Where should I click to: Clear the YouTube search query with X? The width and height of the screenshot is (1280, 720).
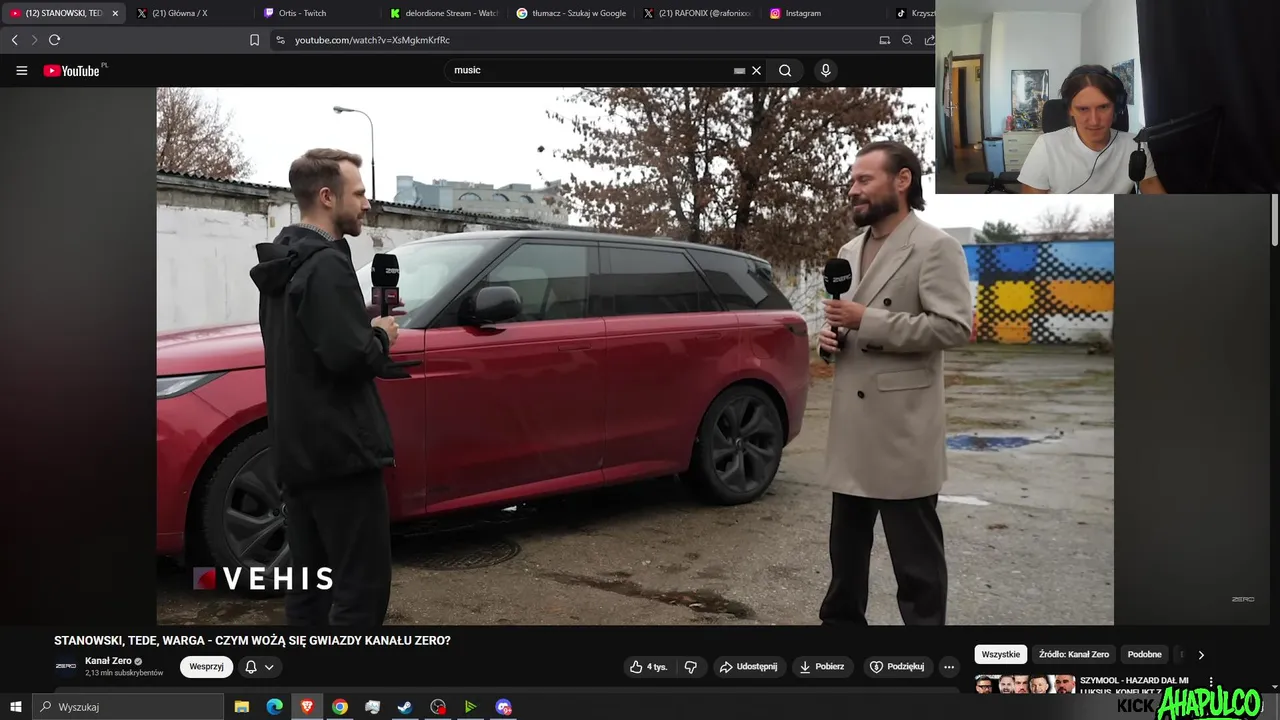coord(756,71)
